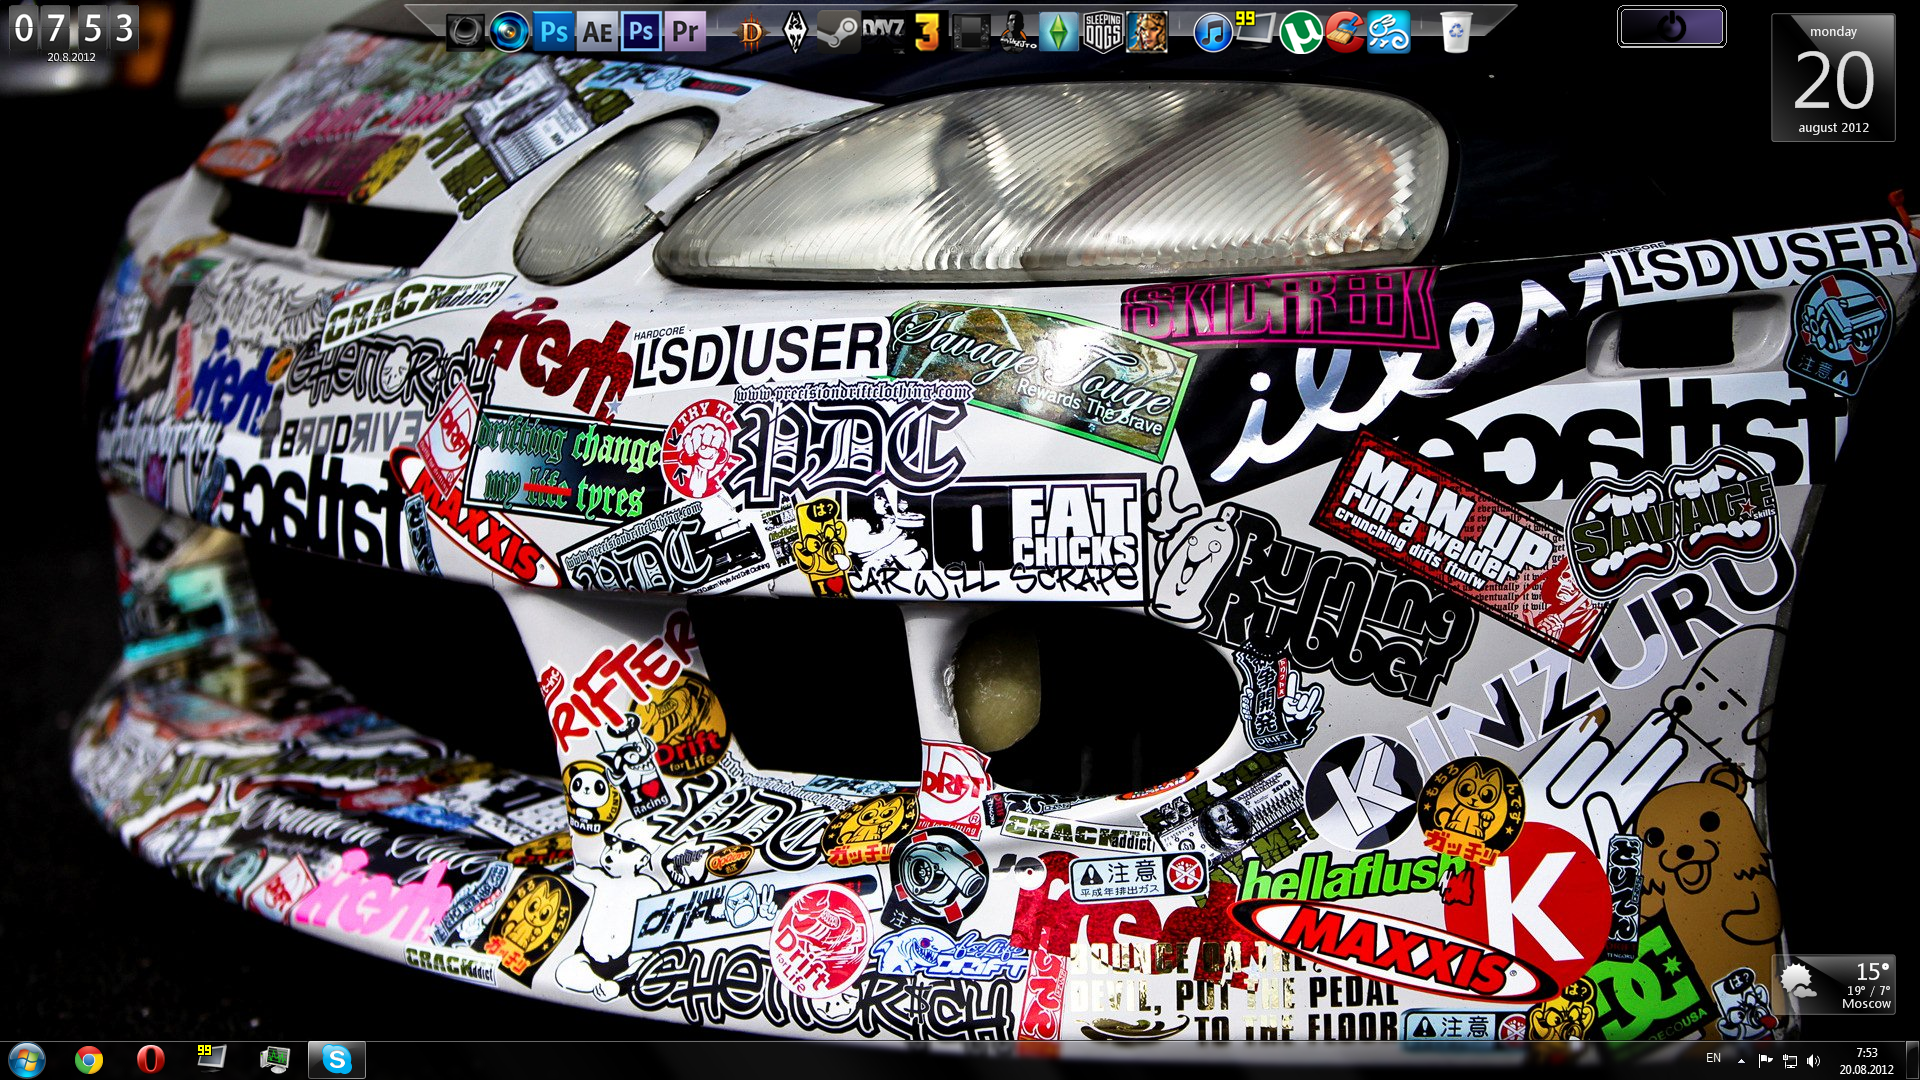Open Adobe After Effects from the dock
This screenshot has height=1080, width=1920.
[x=597, y=32]
